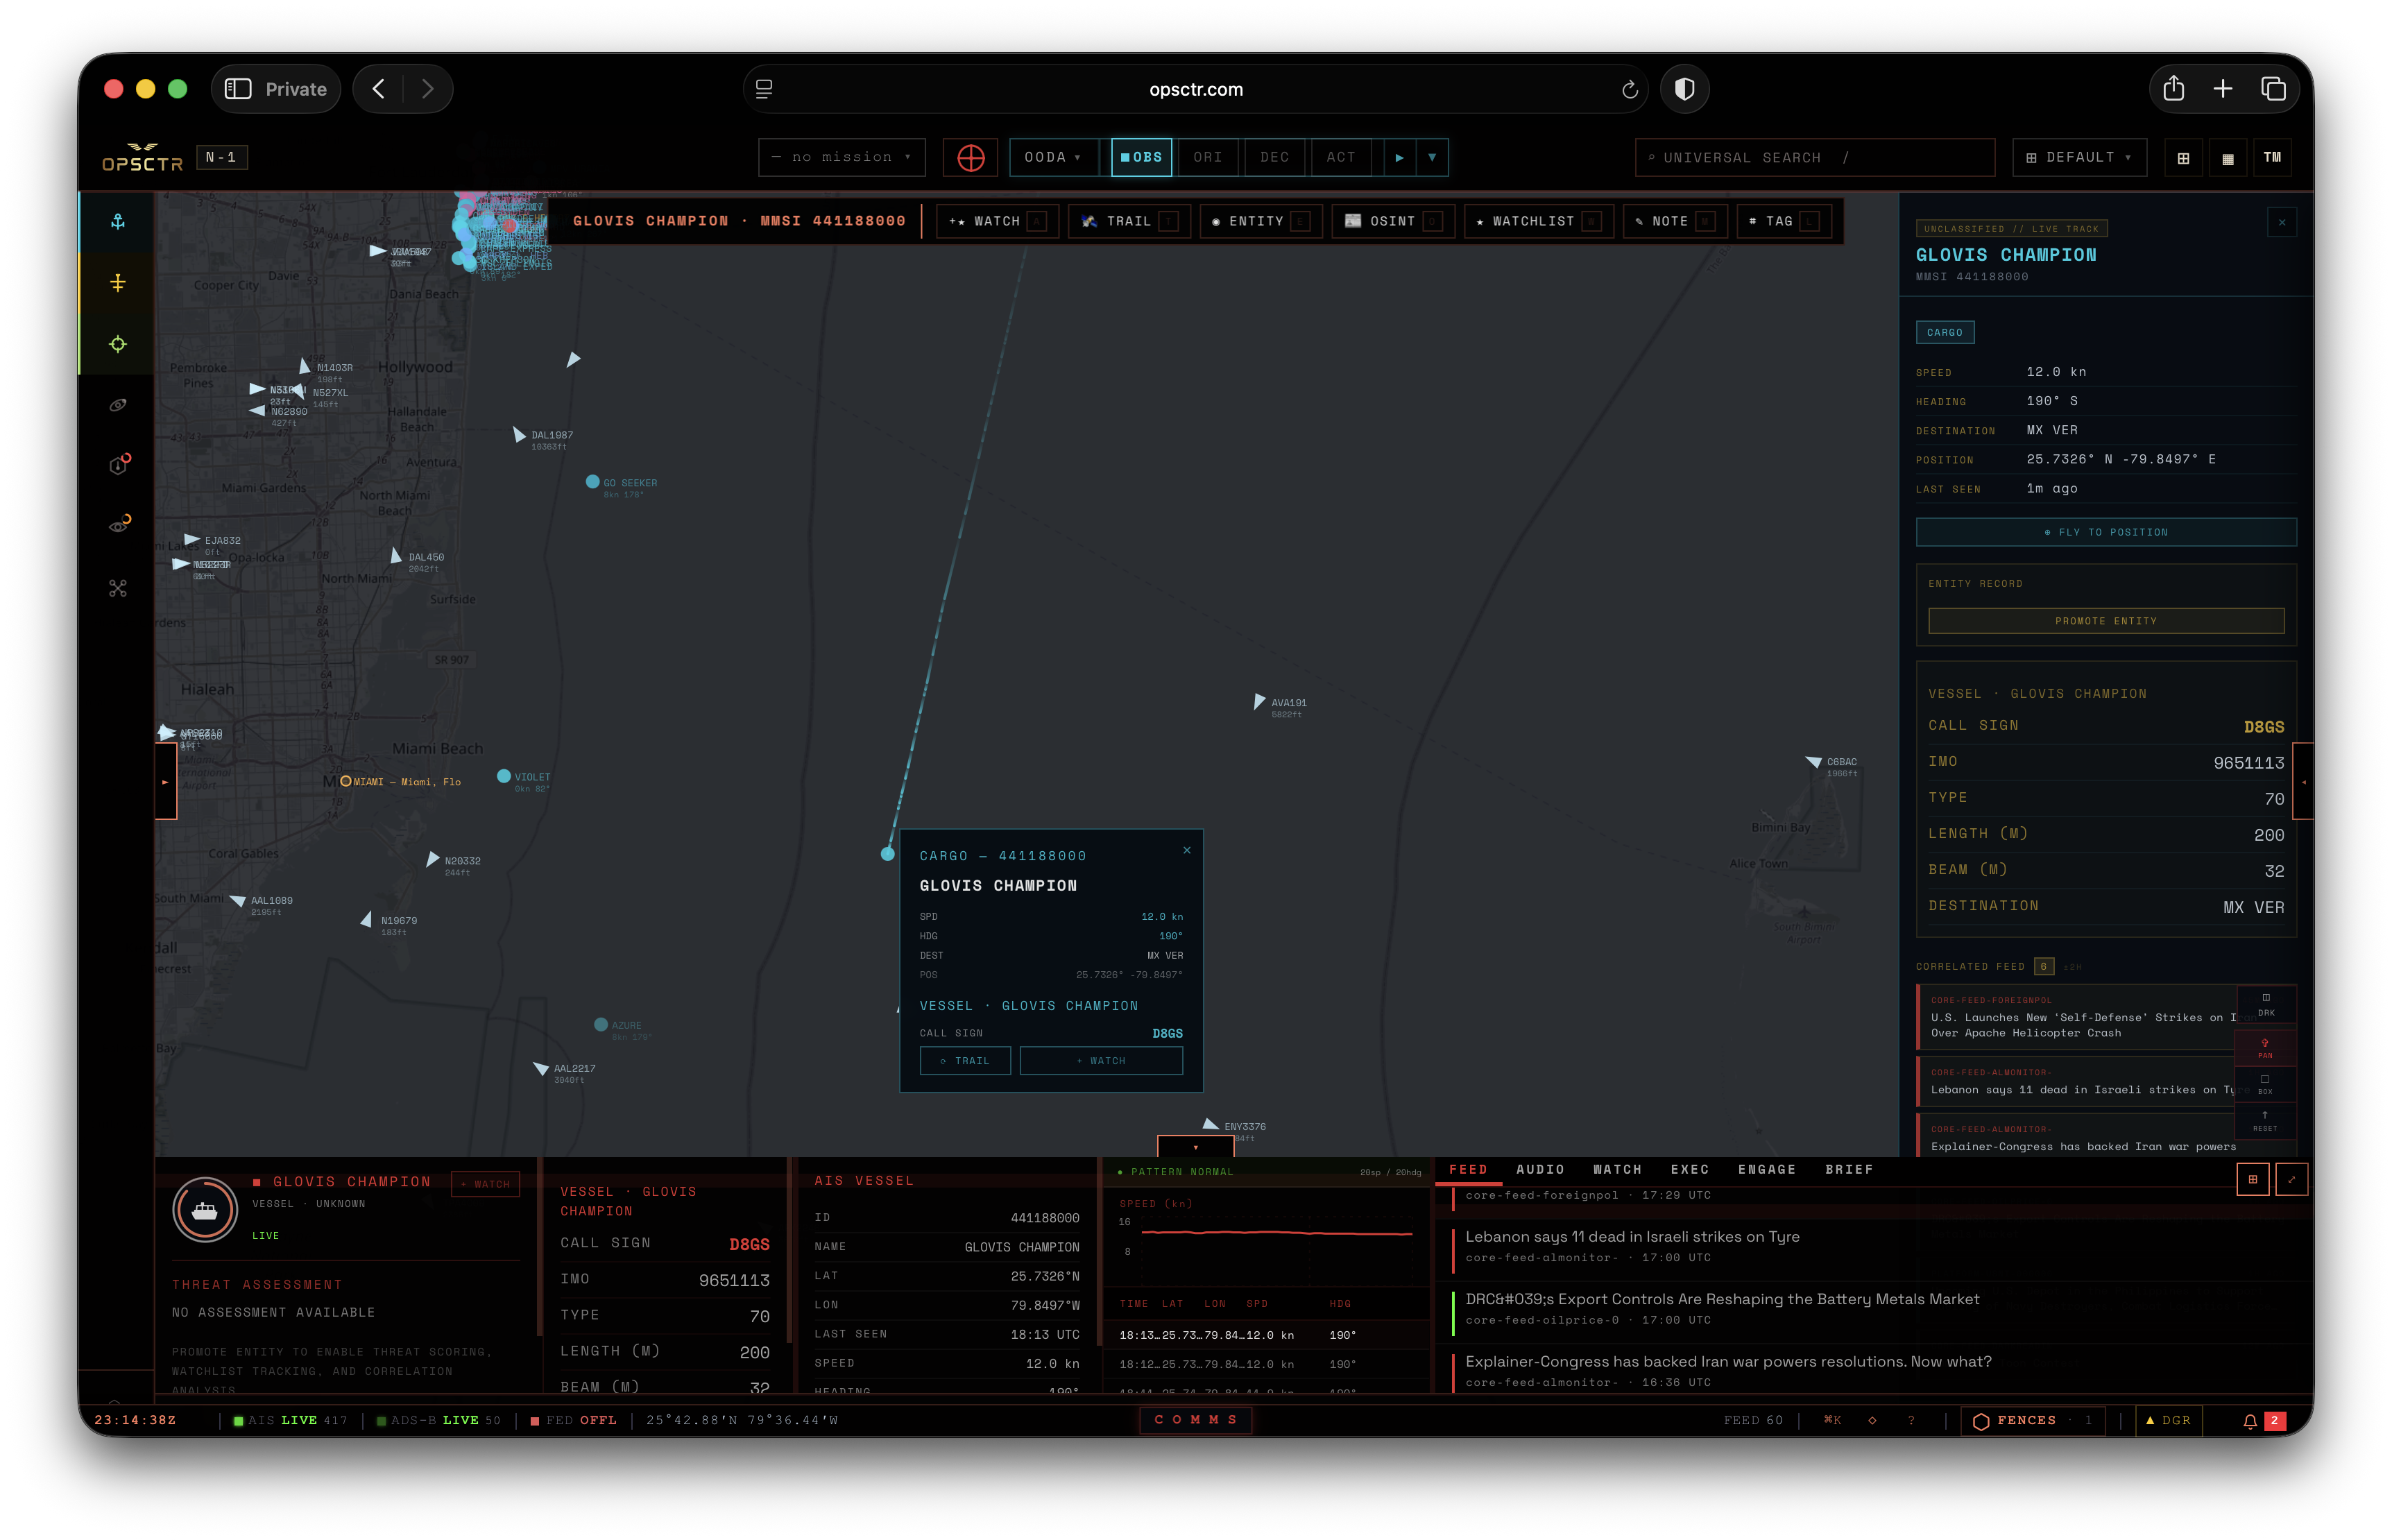Collapse the bottom panel arrow handle
This screenshot has width=2392, height=1540.
tap(1195, 1146)
